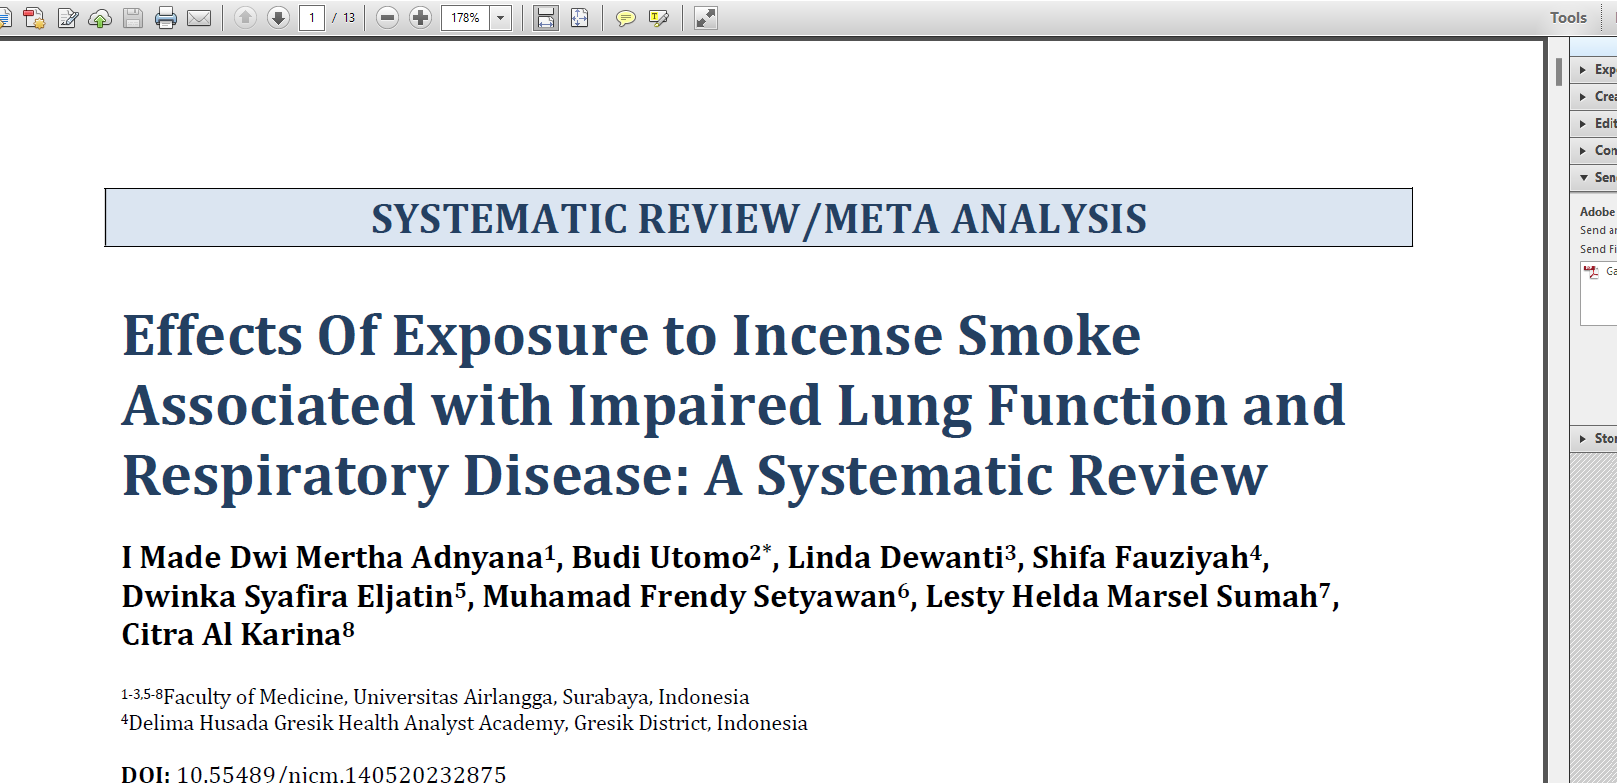
Task: Zoom in using the plus button
Action: click(x=421, y=18)
